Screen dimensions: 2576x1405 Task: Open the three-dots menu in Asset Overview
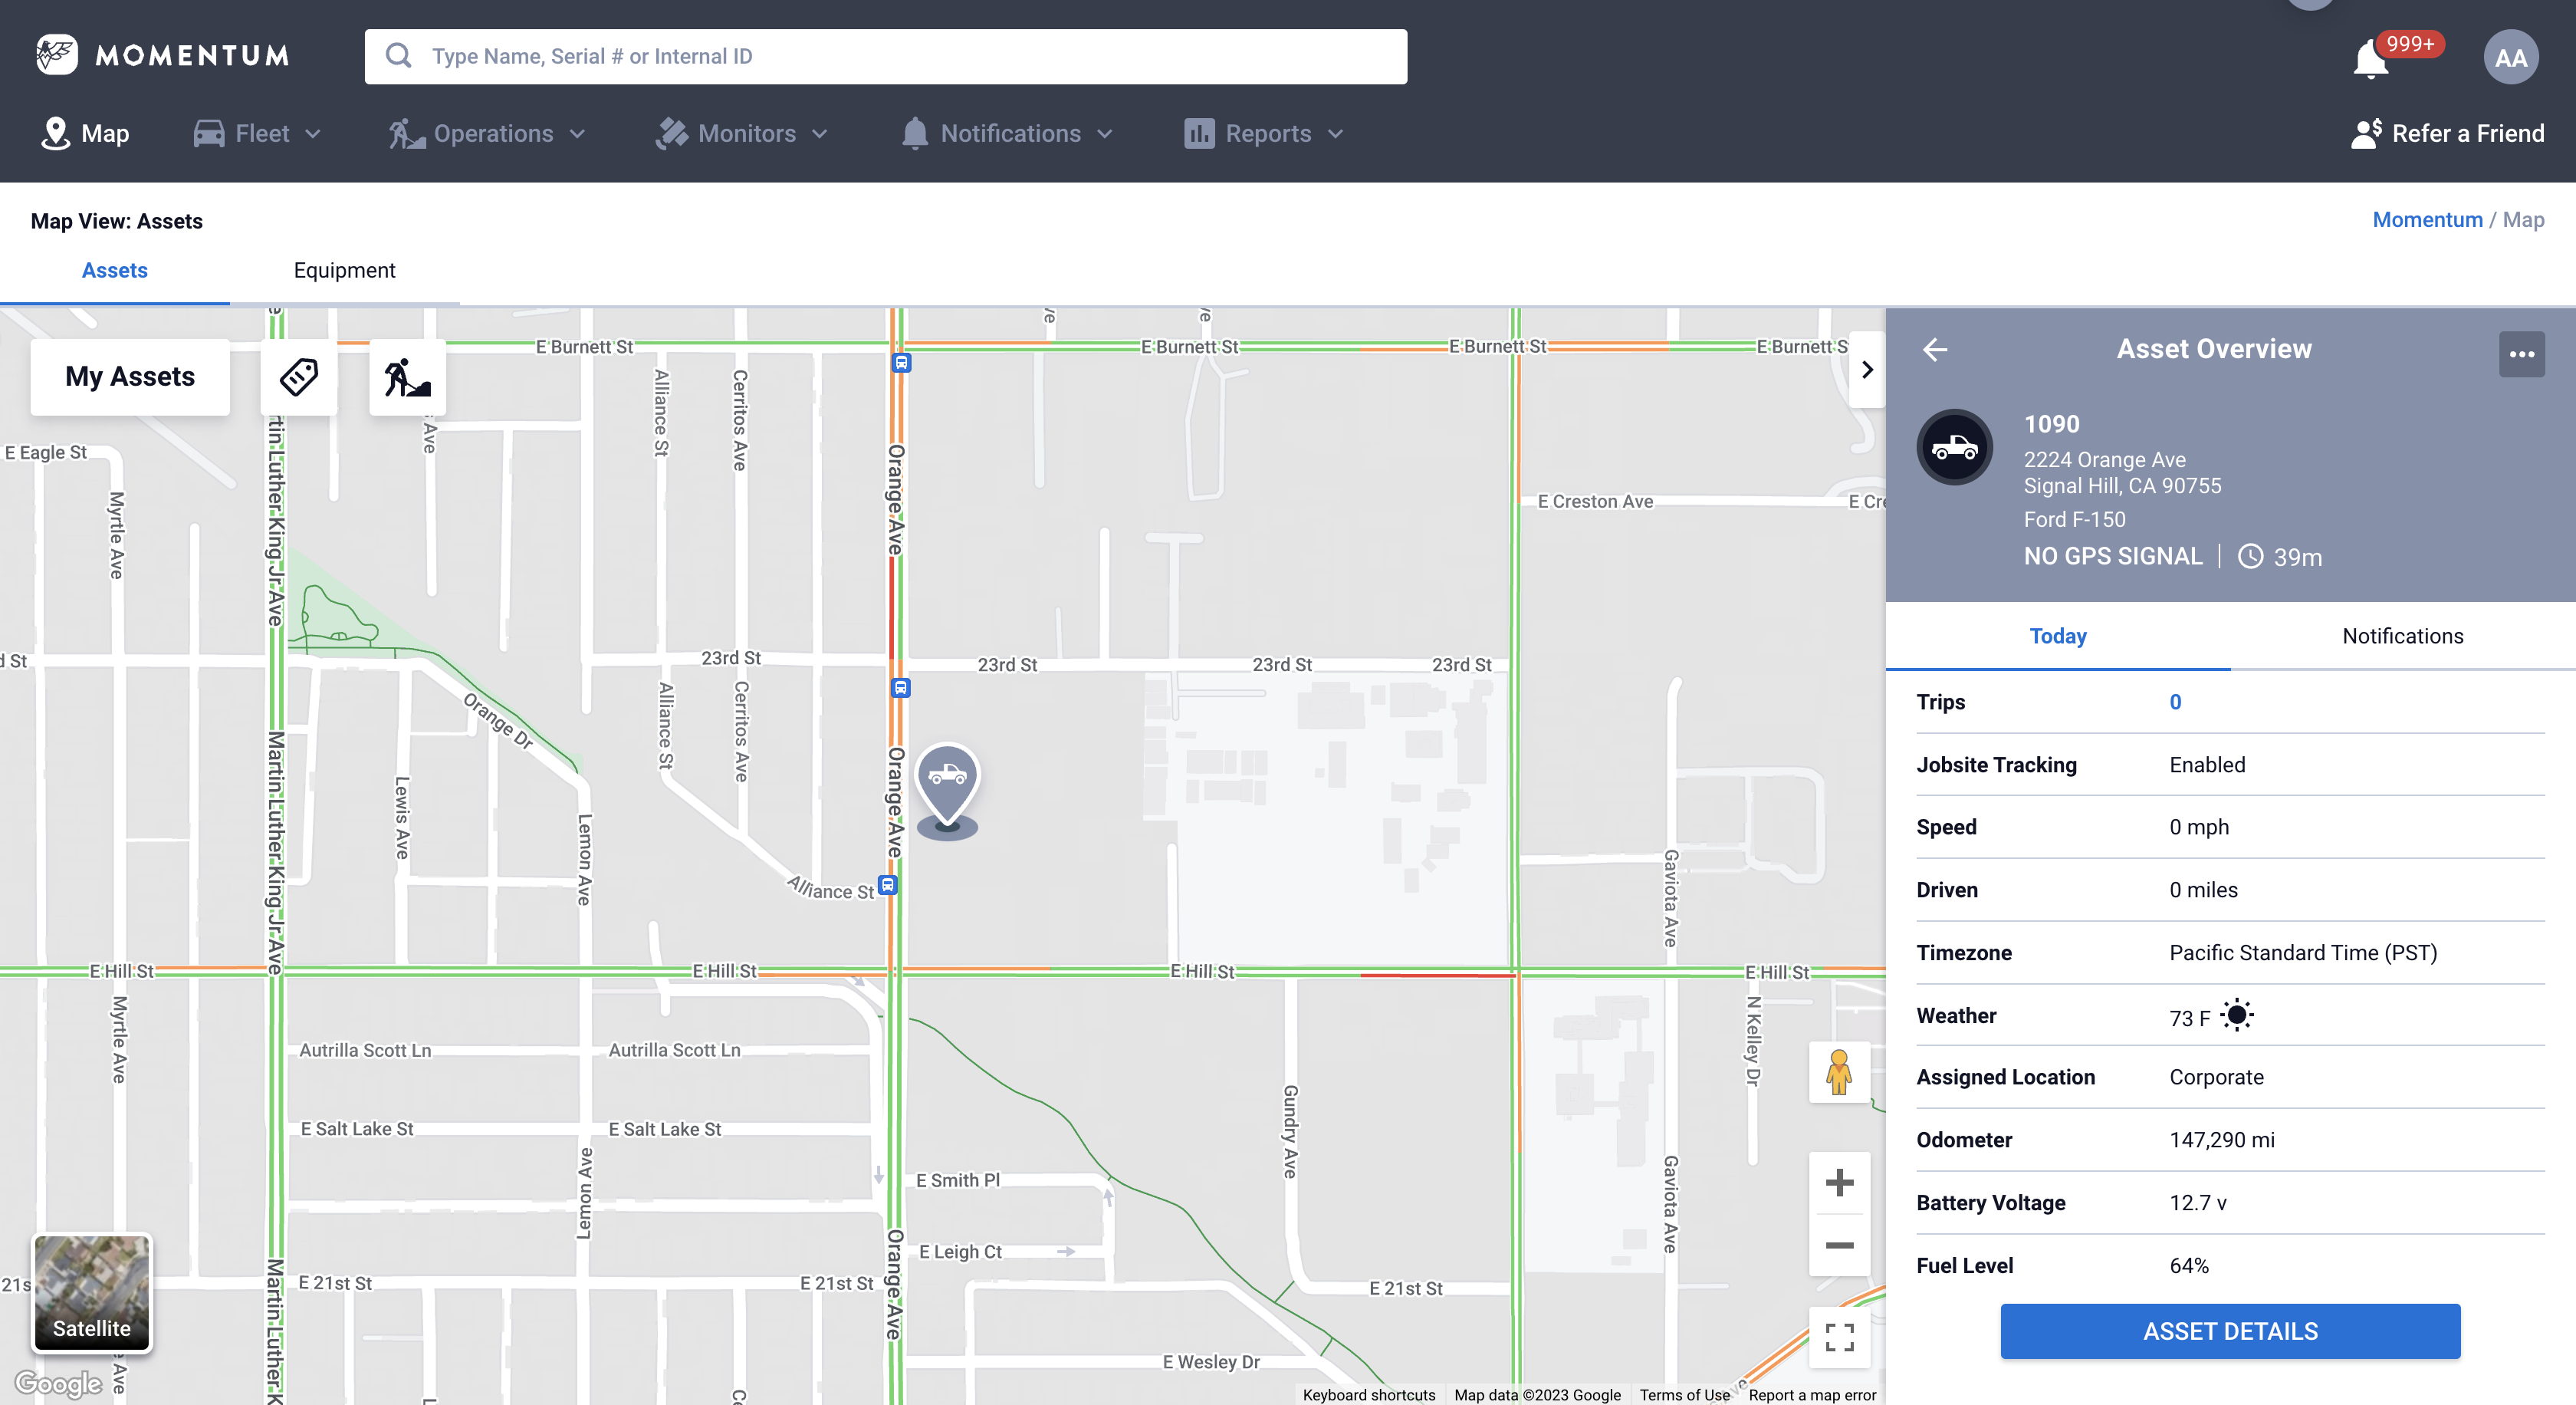pyautogui.click(x=2521, y=354)
